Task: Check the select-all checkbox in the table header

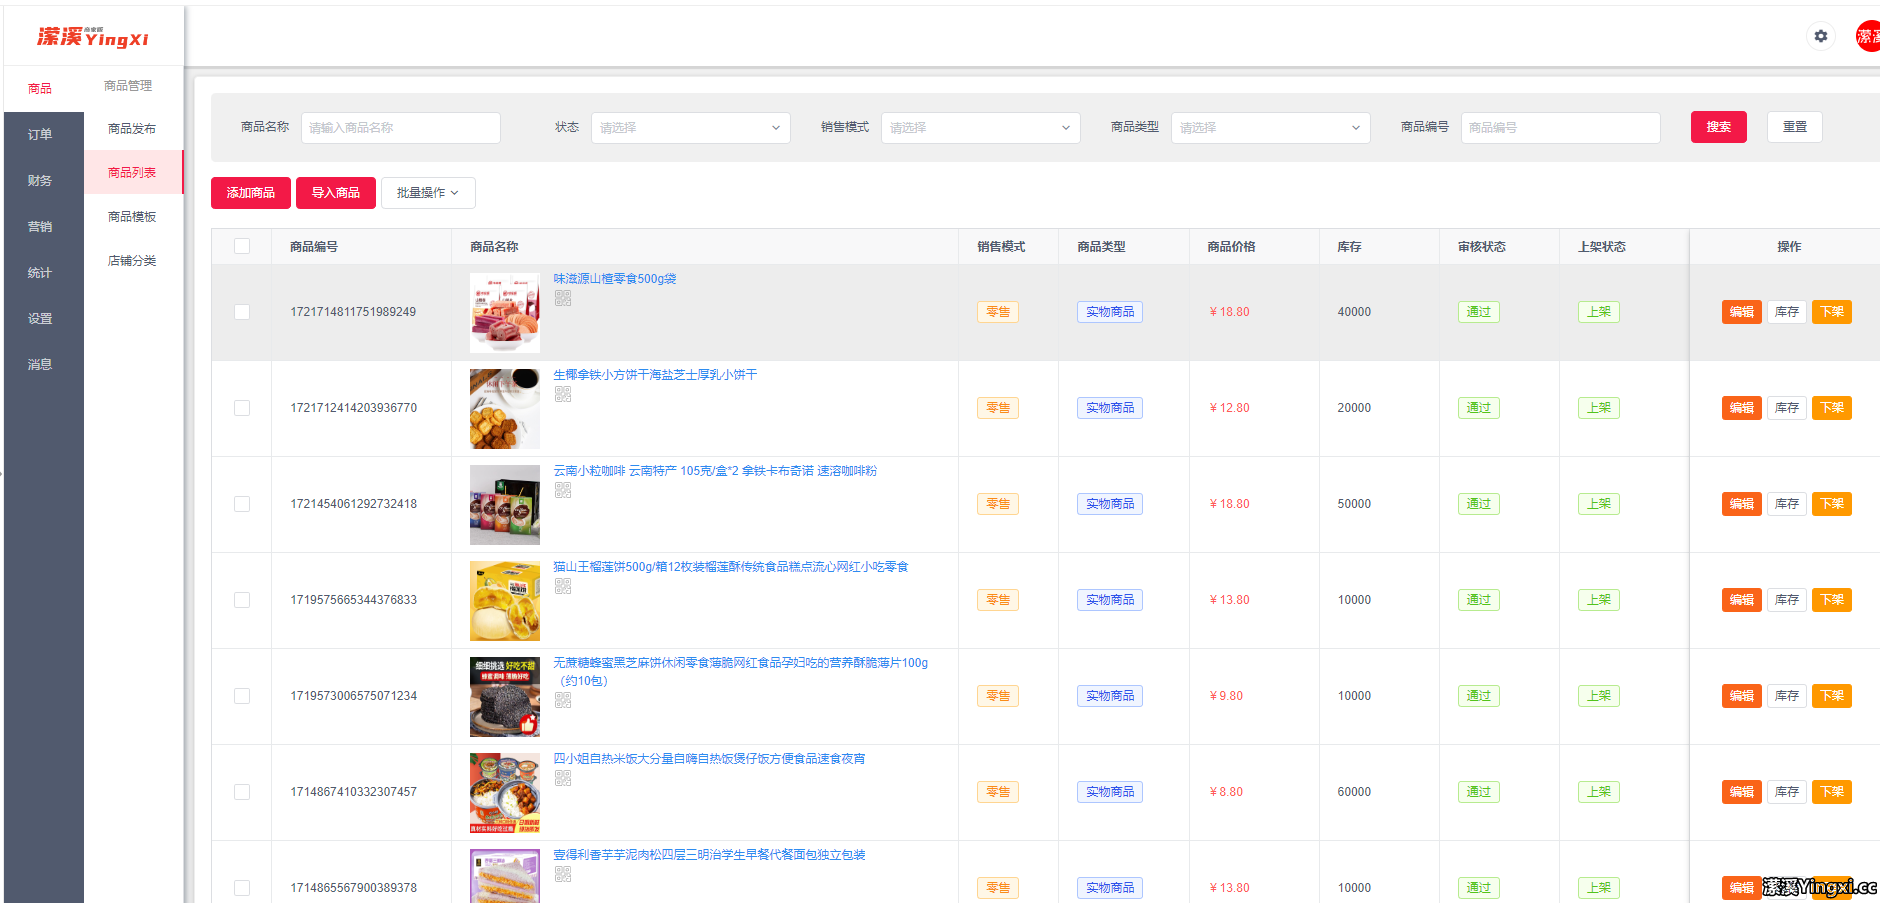Action: 241,245
